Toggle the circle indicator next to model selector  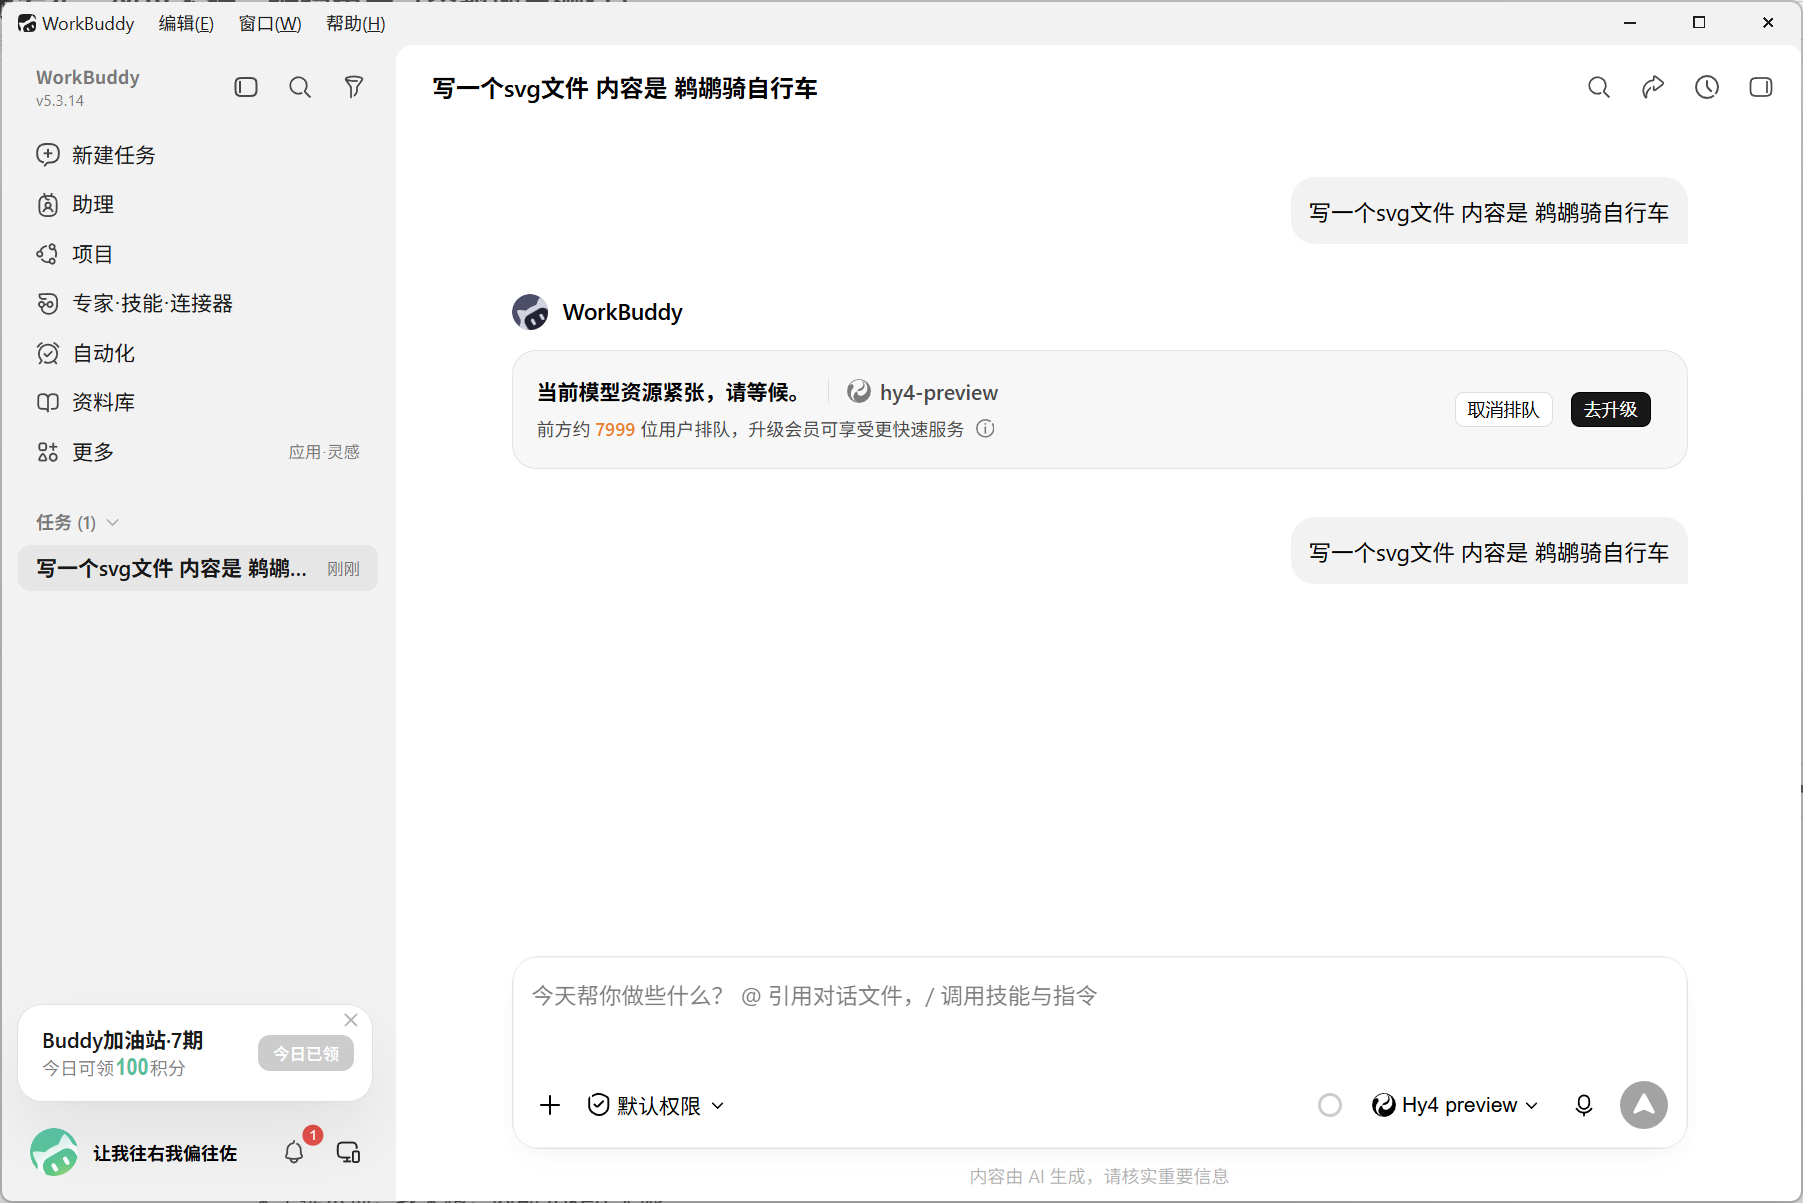click(x=1330, y=1105)
